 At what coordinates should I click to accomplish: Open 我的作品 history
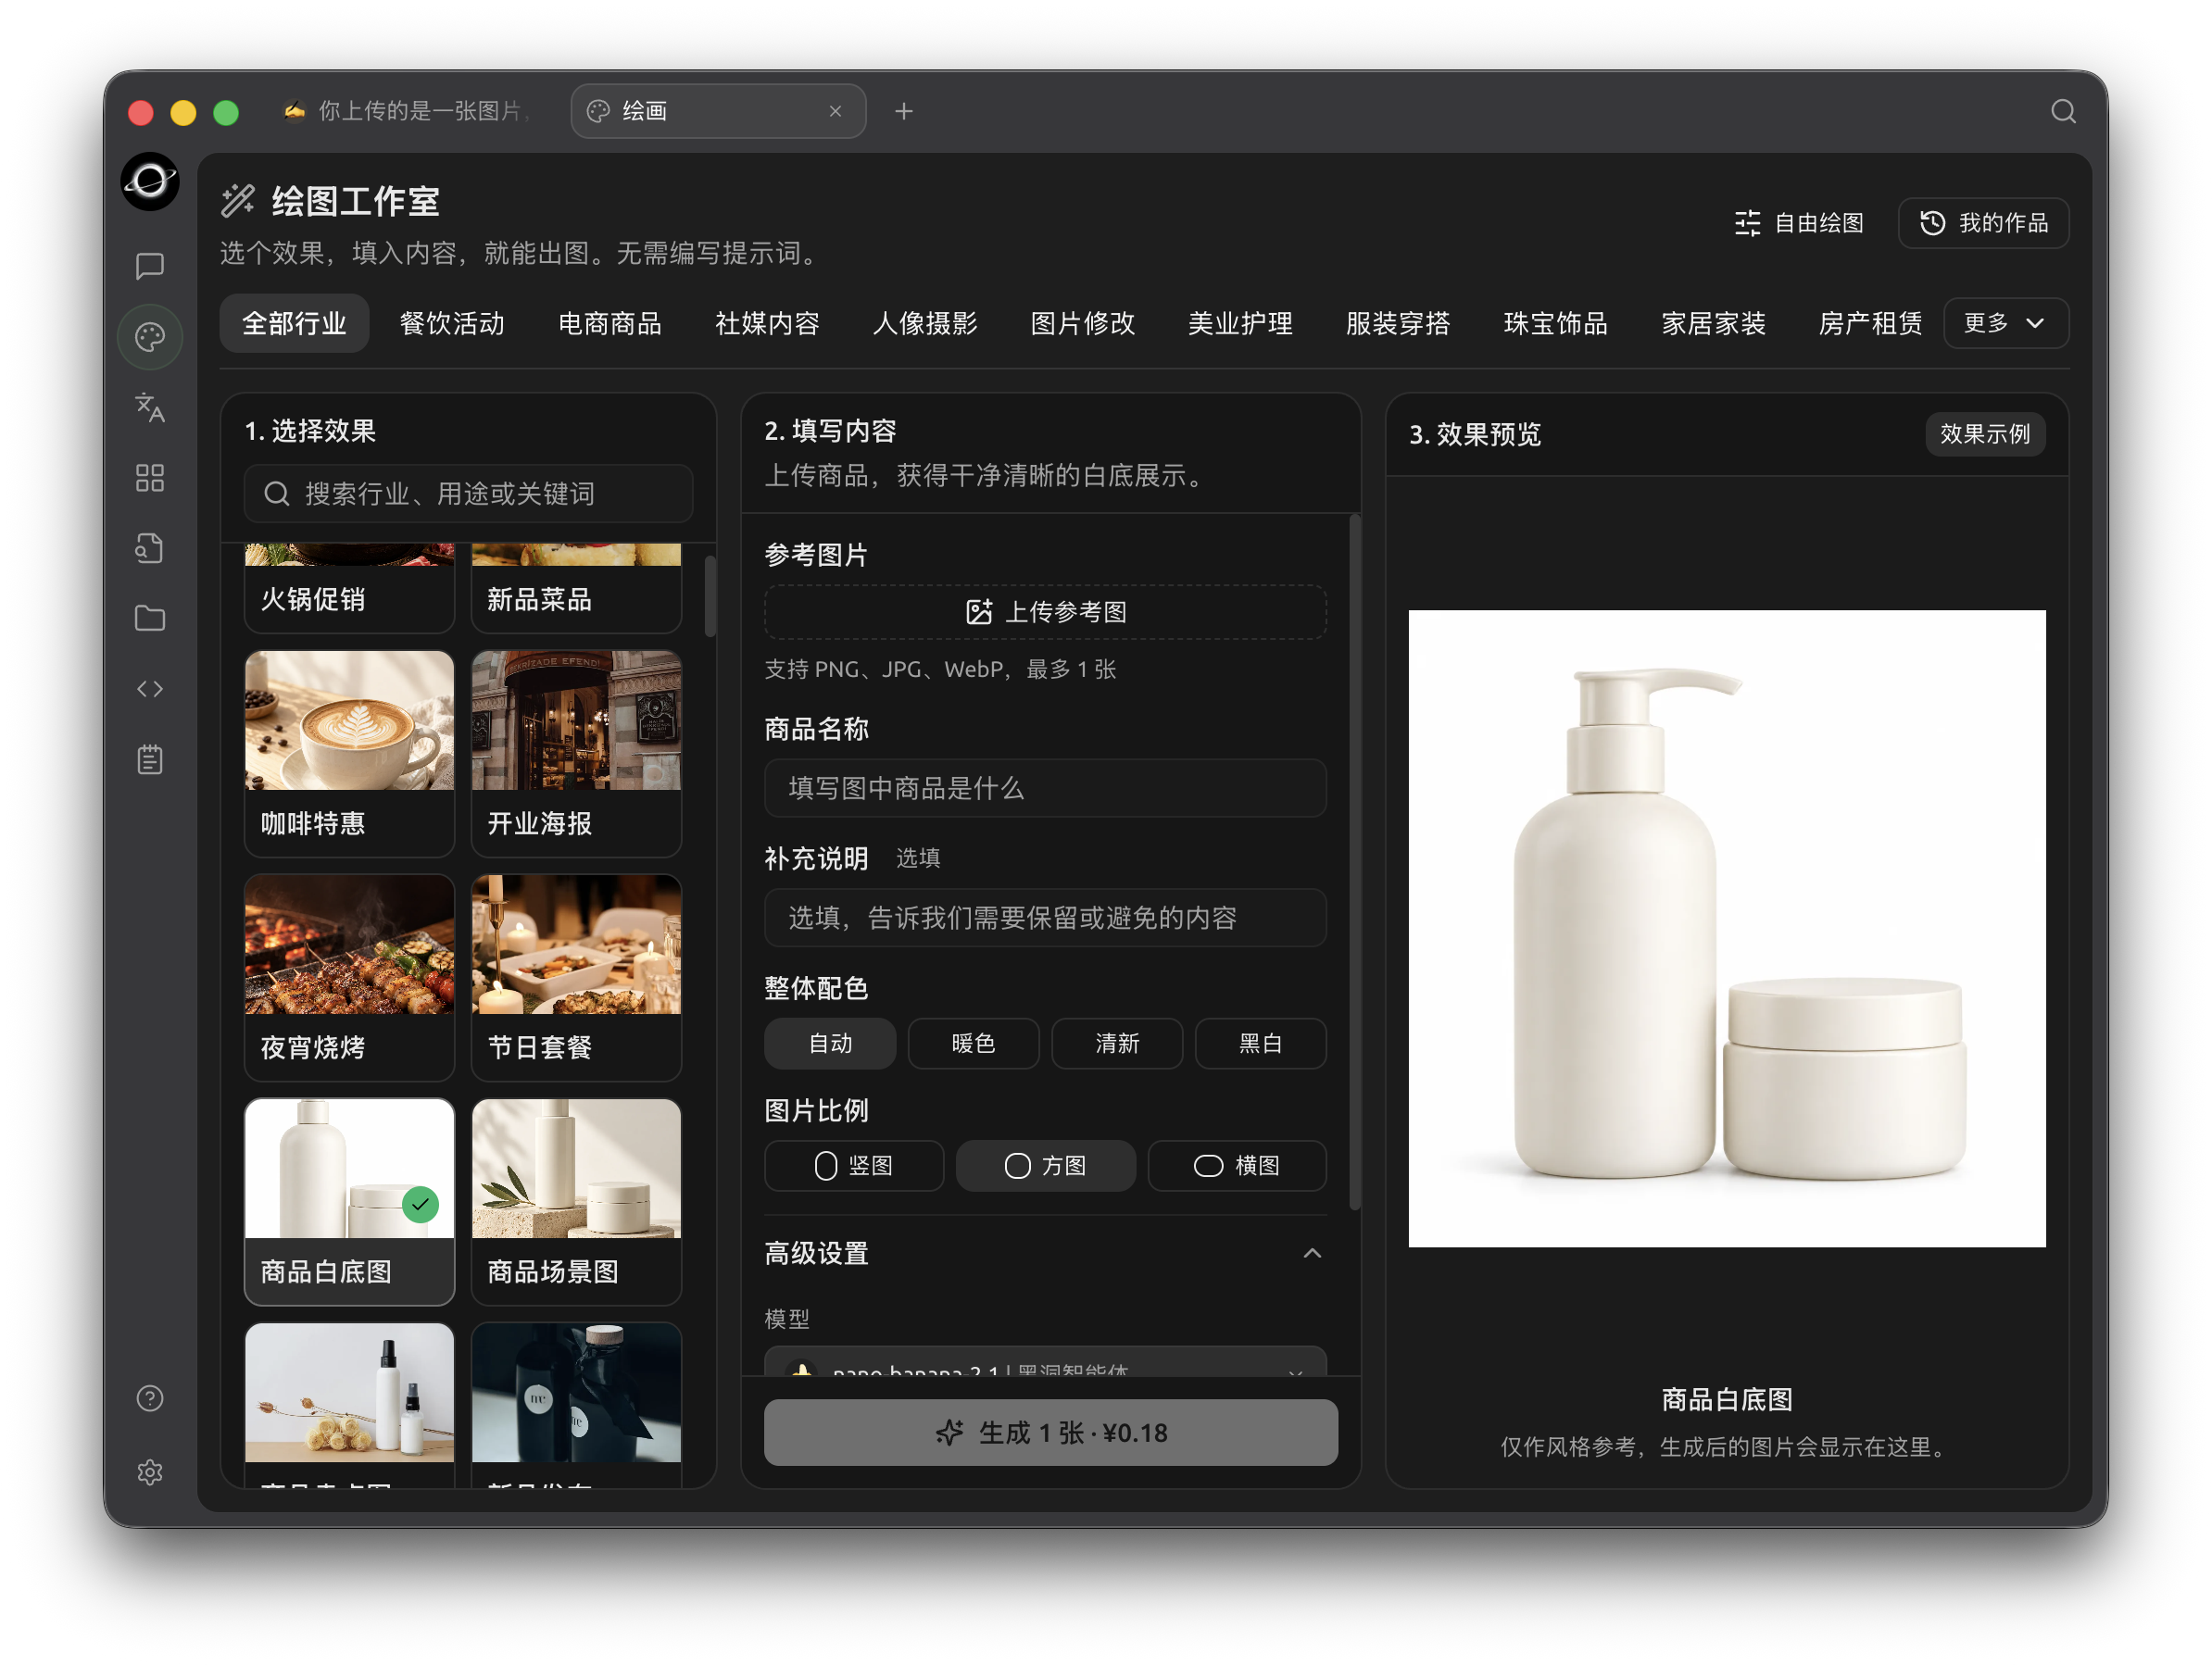[1984, 223]
